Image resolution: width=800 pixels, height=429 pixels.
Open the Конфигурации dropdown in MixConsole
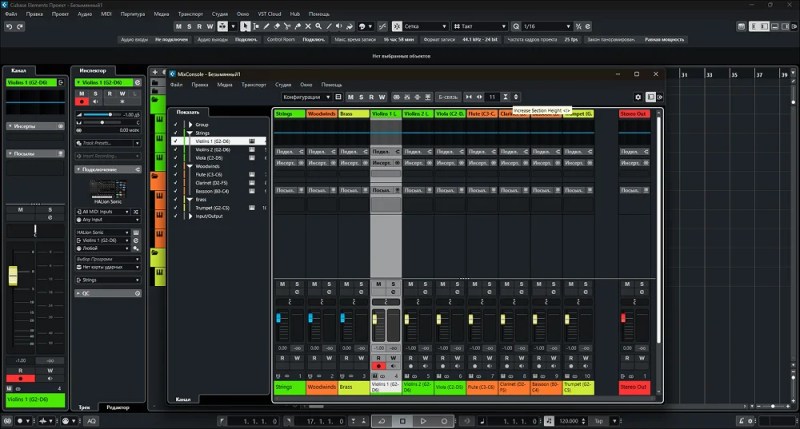pyautogui.click(x=307, y=97)
